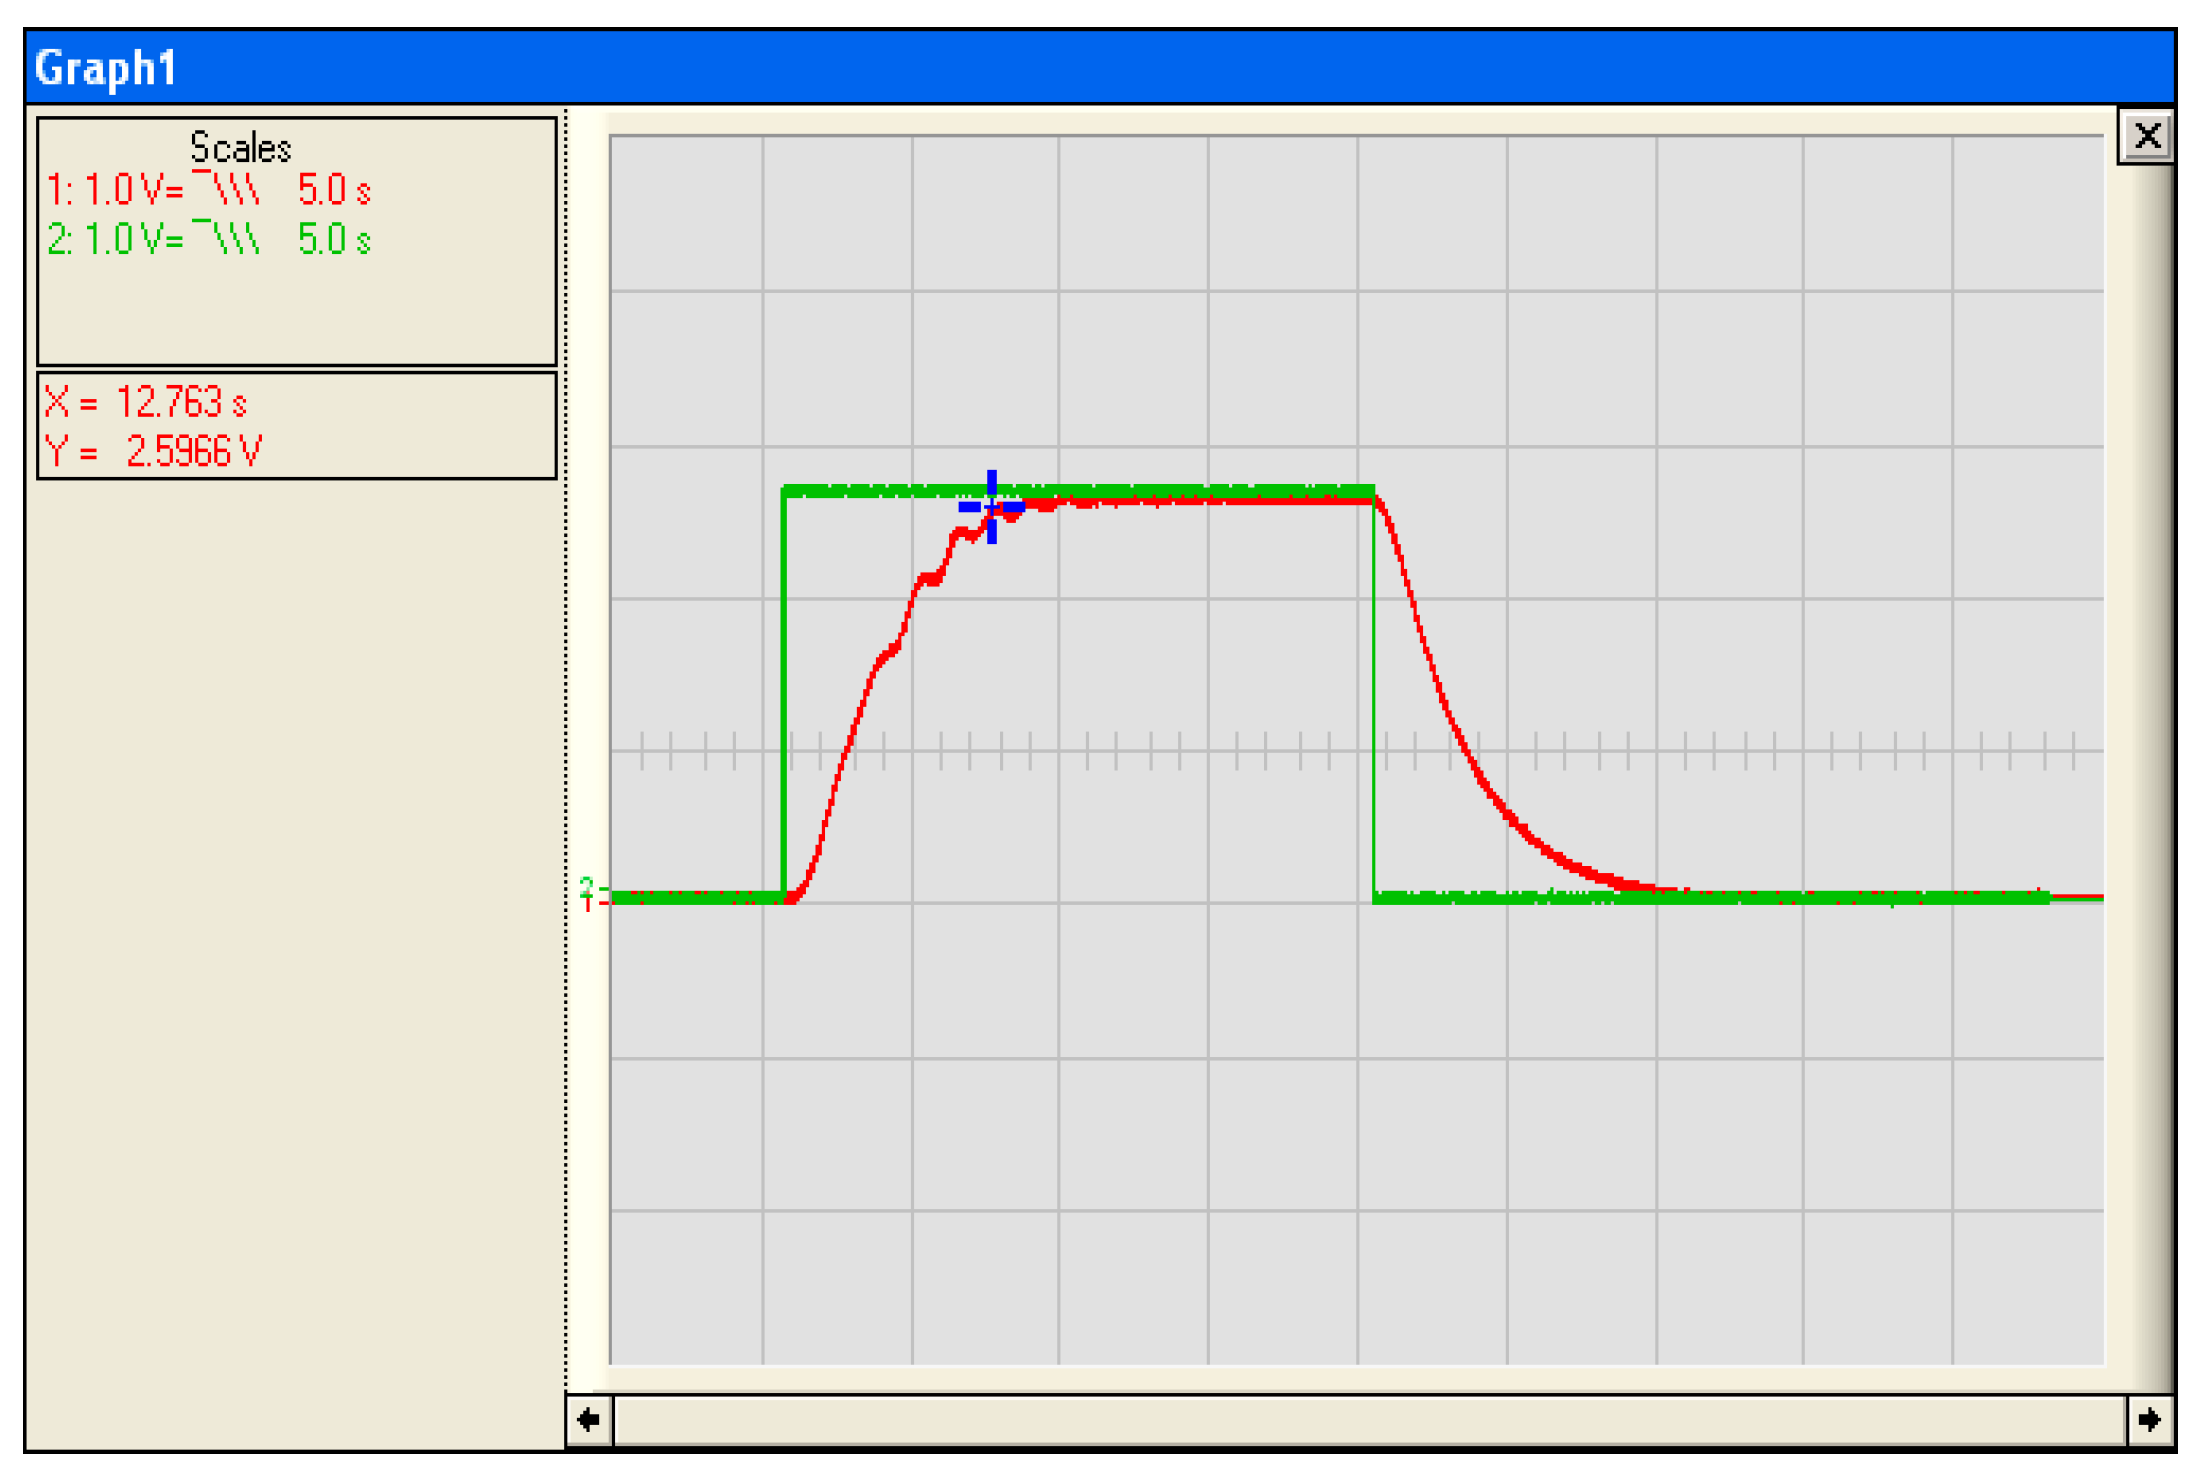Click channel 2 5.0 s time scale
Viewport: 2197px width, 1480px height.
(x=334, y=239)
